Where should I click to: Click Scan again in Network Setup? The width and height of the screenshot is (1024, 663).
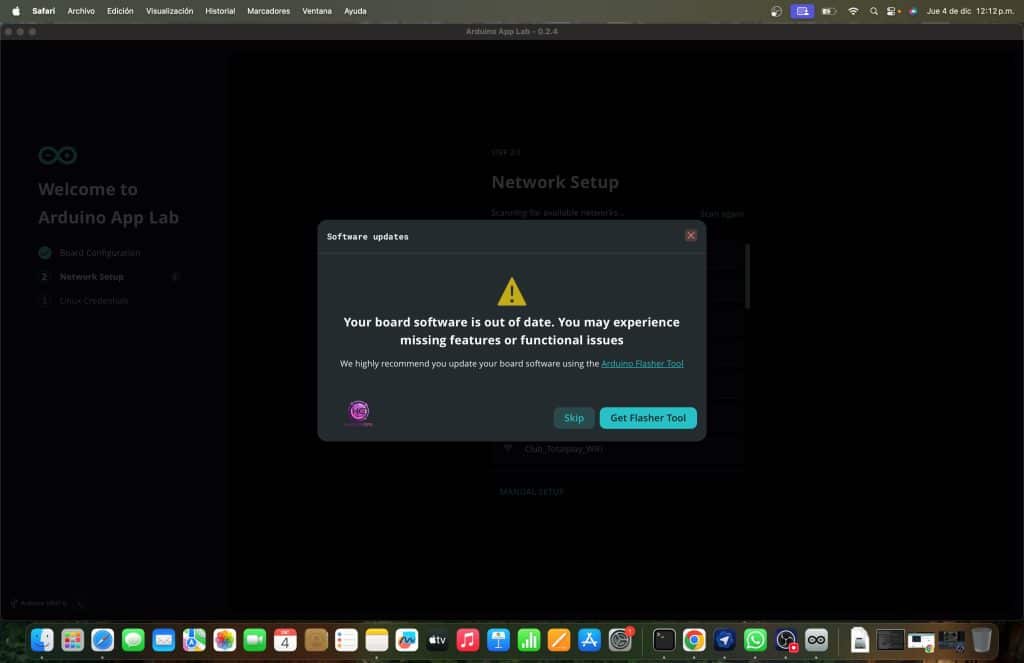[x=722, y=214]
